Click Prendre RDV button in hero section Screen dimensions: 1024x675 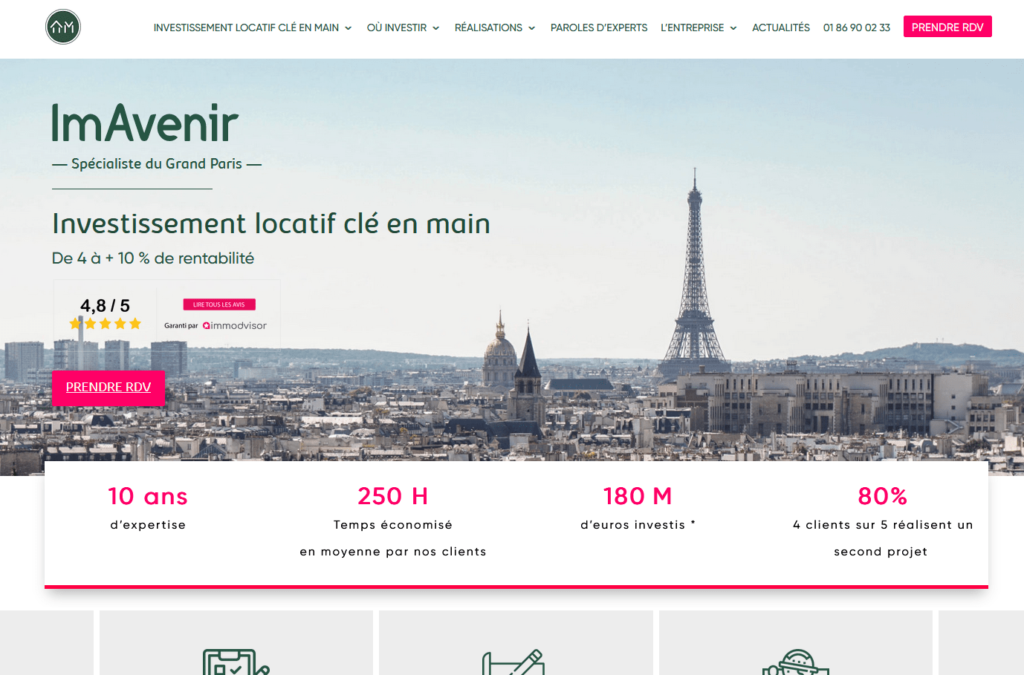(108, 388)
